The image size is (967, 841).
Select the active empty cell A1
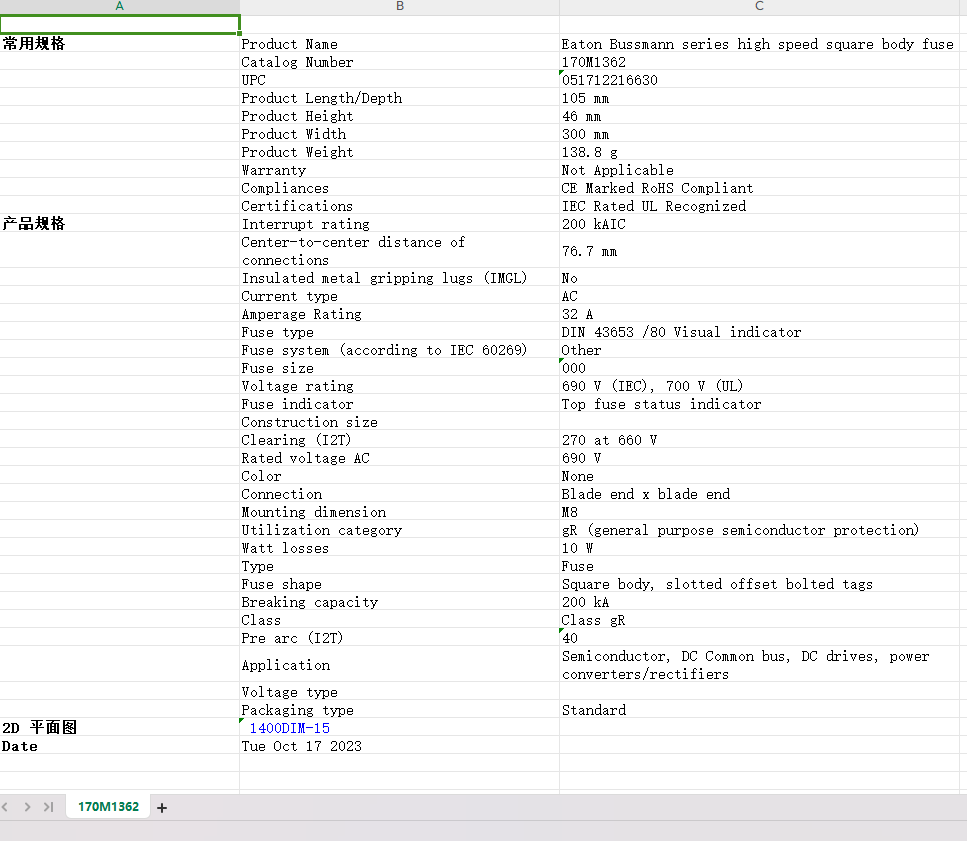pyautogui.click(x=120, y=25)
